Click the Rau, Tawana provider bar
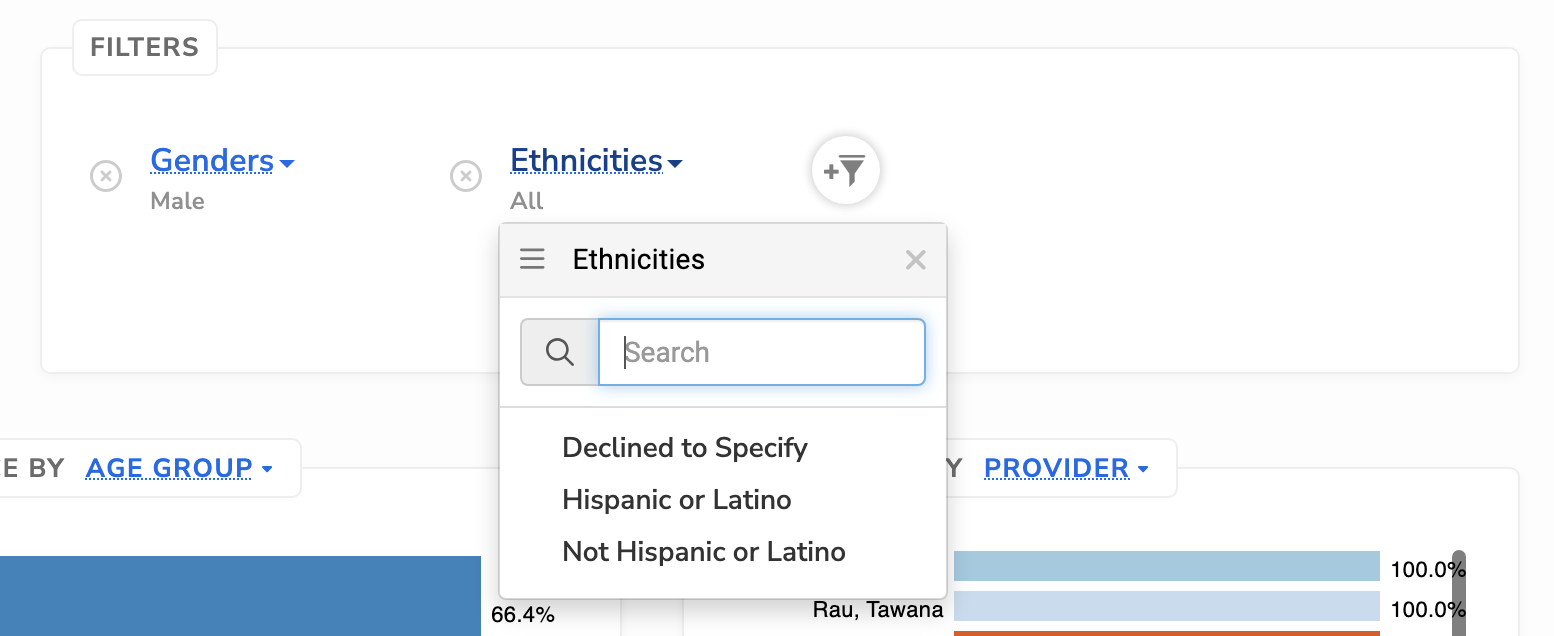The image size is (1554, 636). pyautogui.click(x=1166, y=607)
